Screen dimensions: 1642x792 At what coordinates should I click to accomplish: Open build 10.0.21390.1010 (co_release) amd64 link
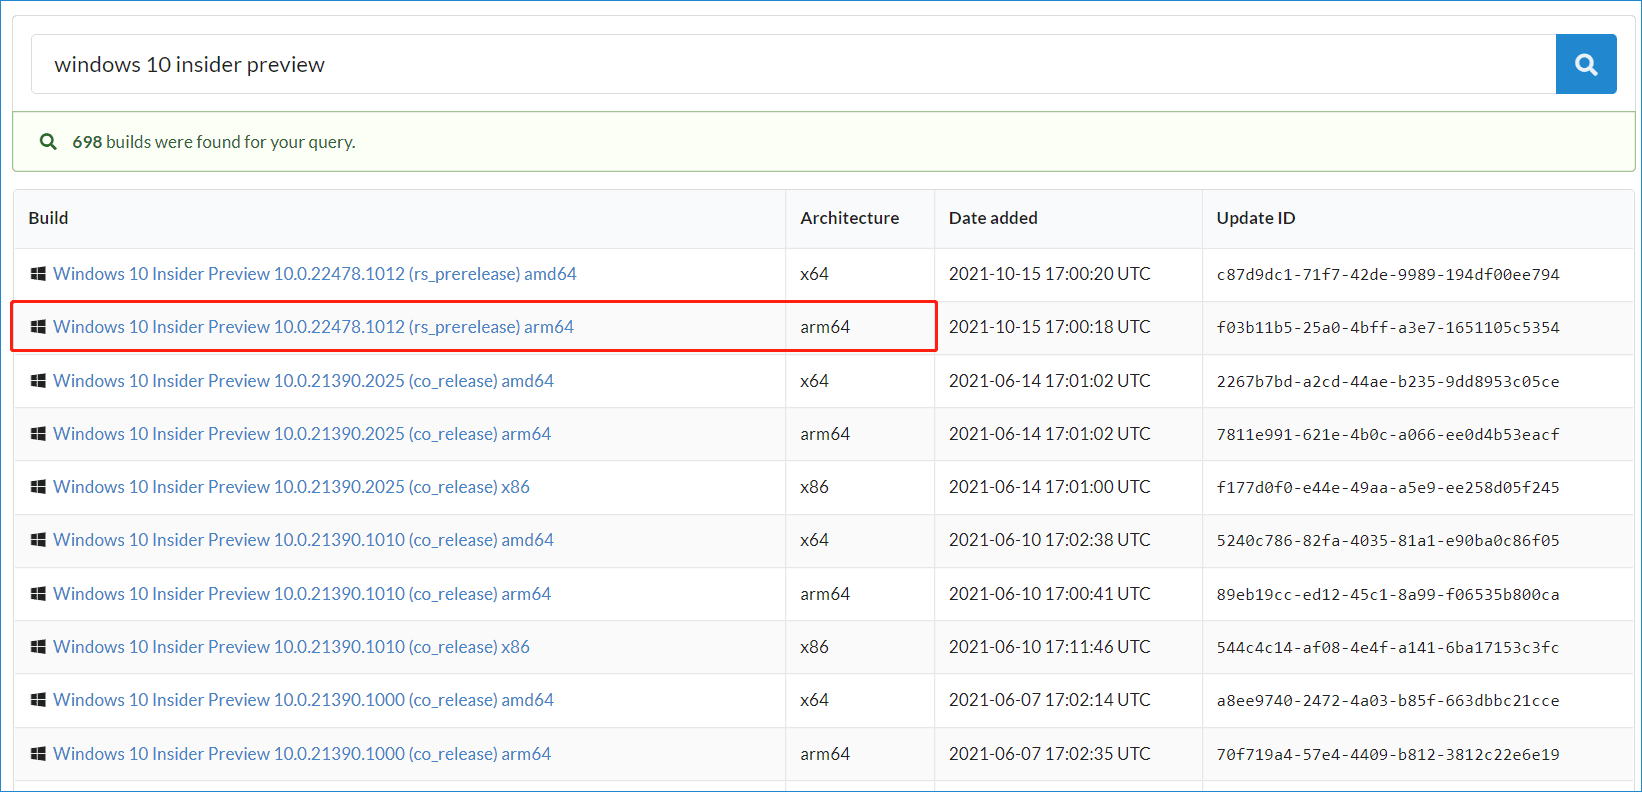tap(303, 540)
